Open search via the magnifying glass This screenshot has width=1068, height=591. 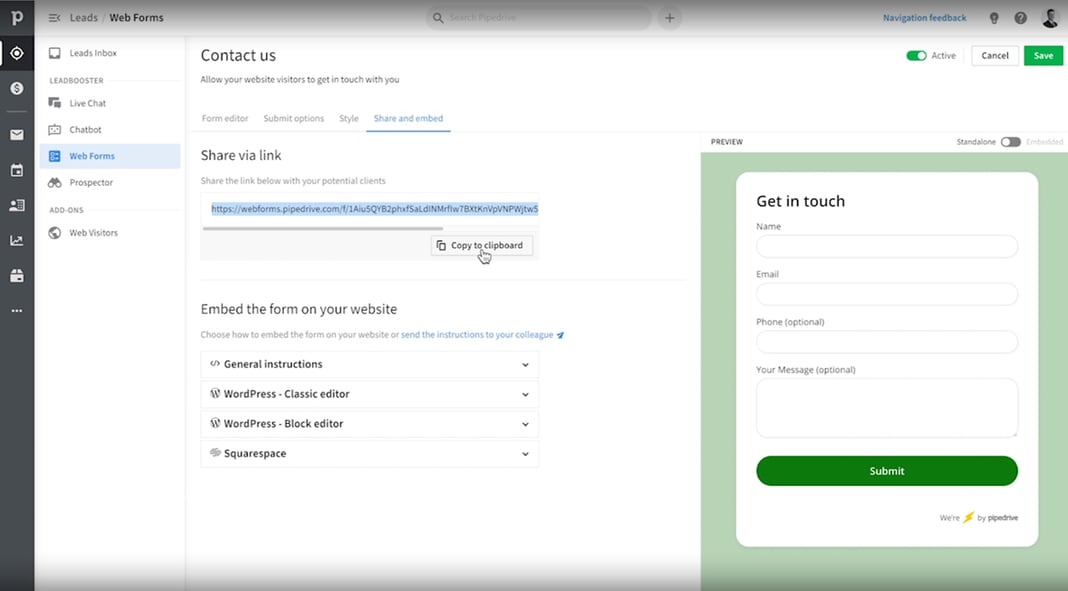pyautogui.click(x=437, y=17)
